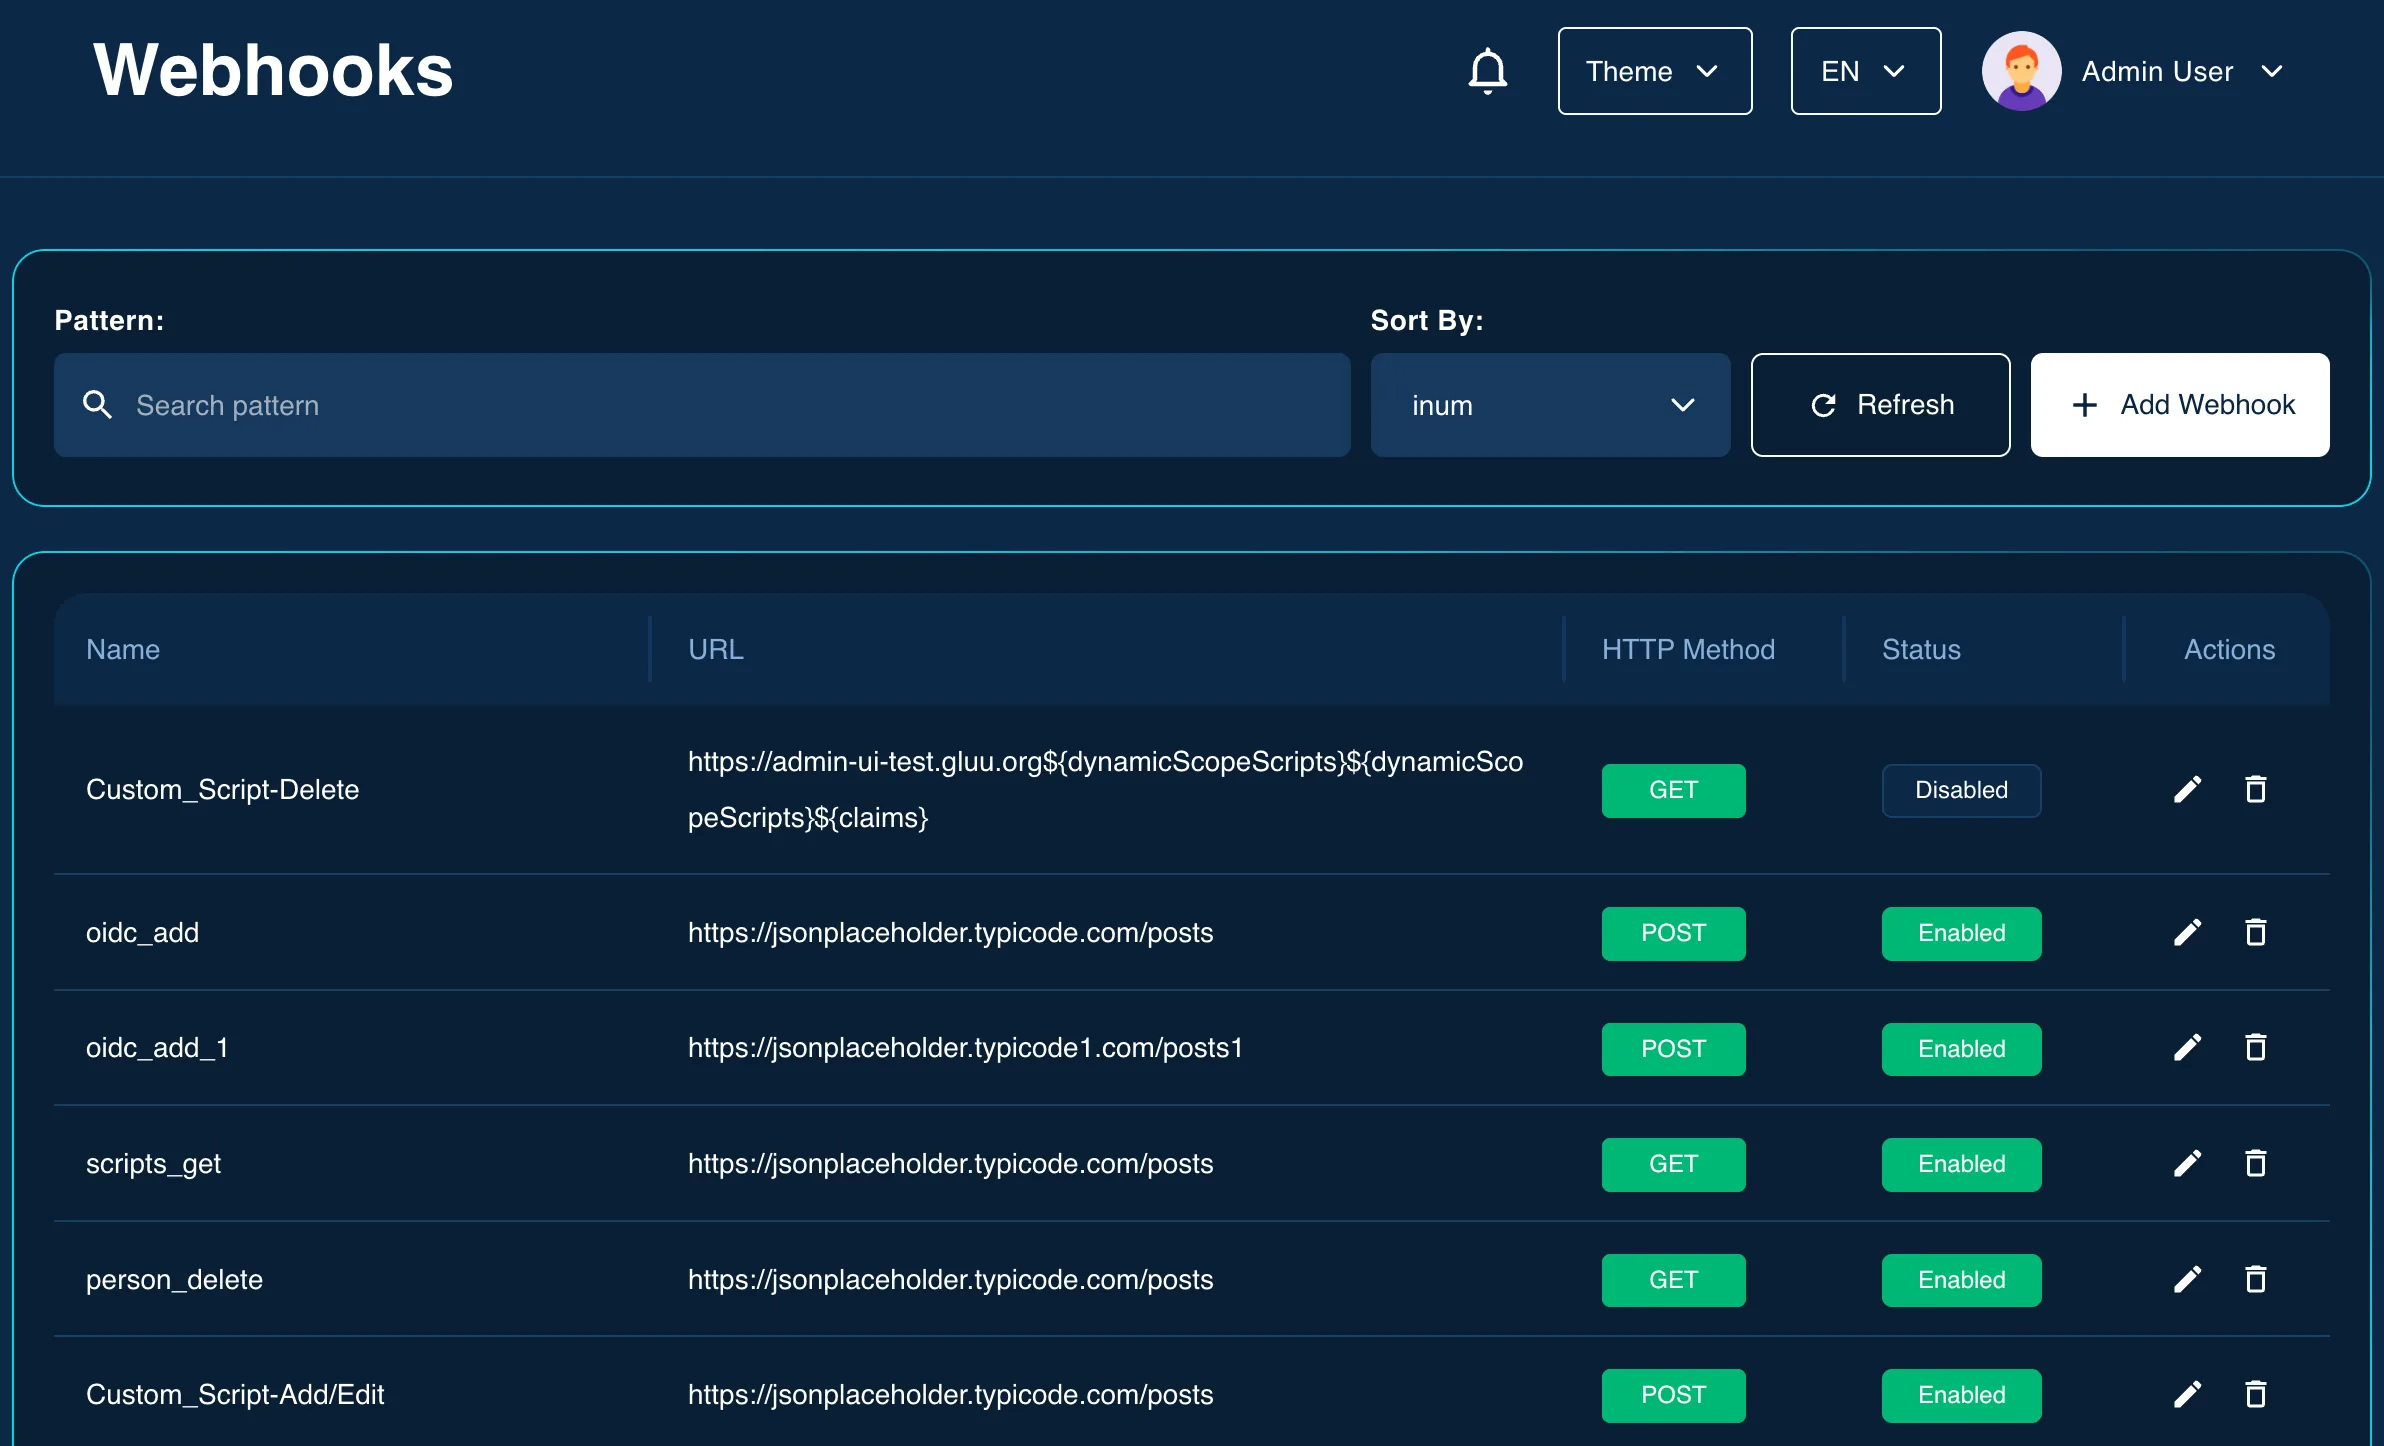The height and width of the screenshot is (1446, 2384).
Task: Click the Add Webhook button
Action: [x=2180, y=405]
